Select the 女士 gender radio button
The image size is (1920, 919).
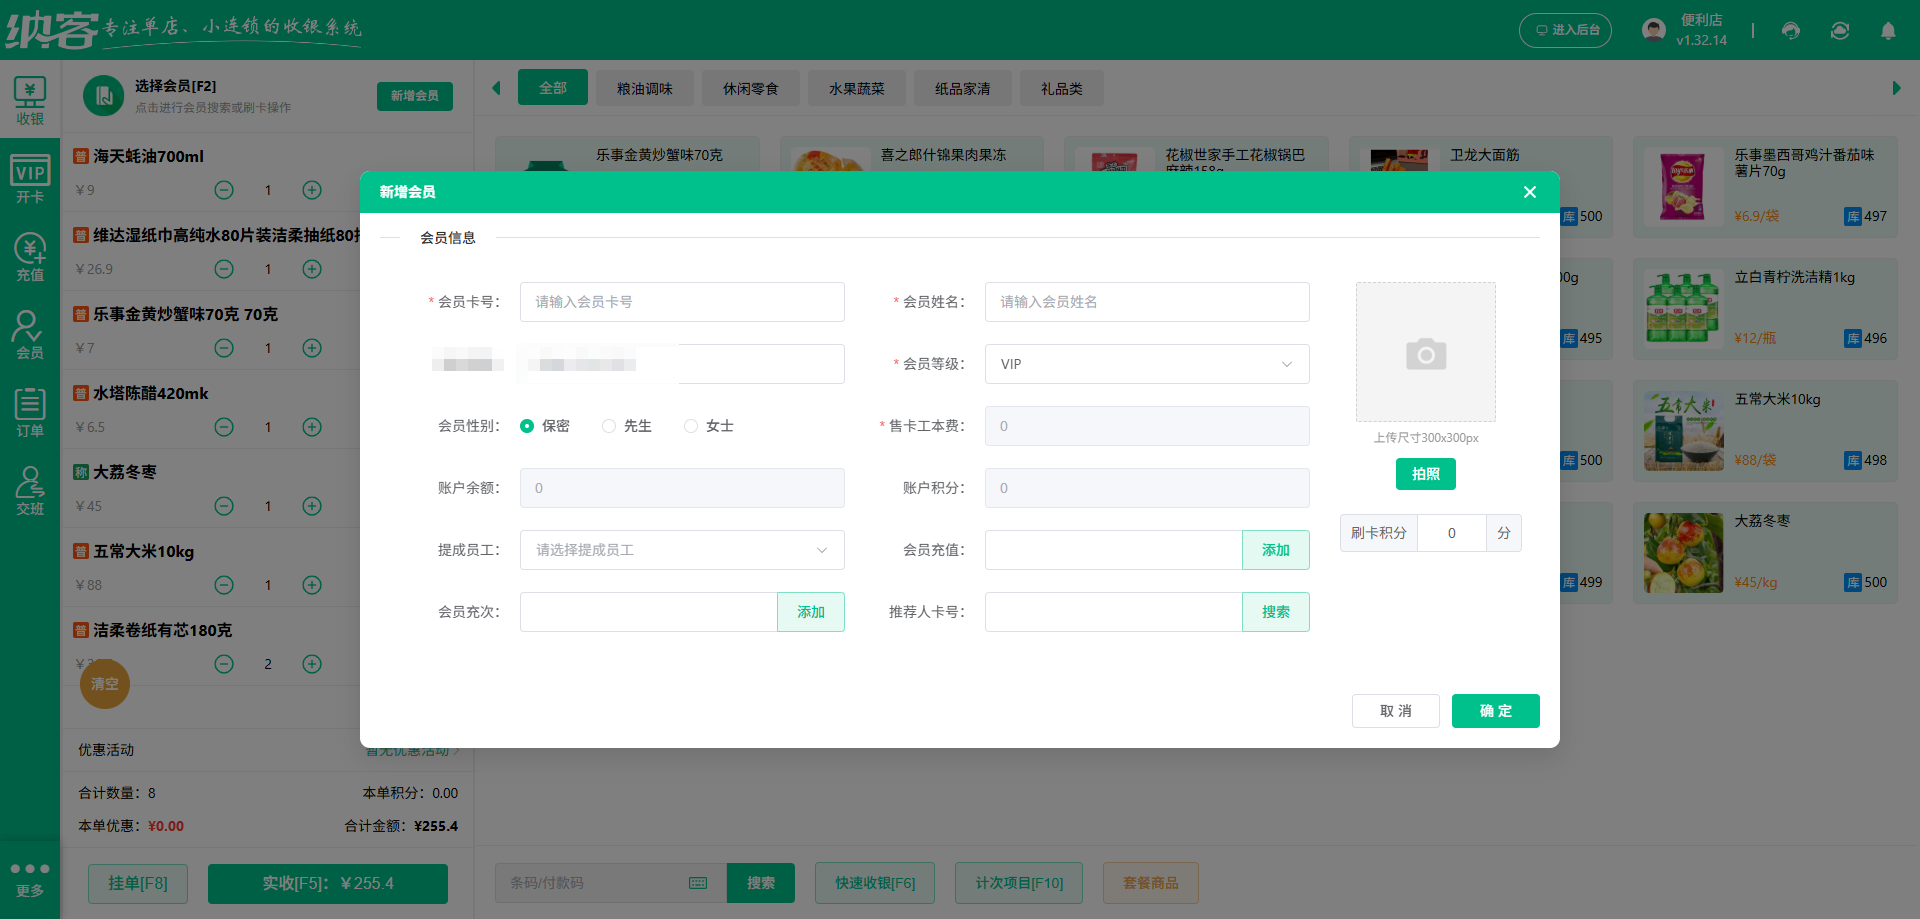point(690,425)
